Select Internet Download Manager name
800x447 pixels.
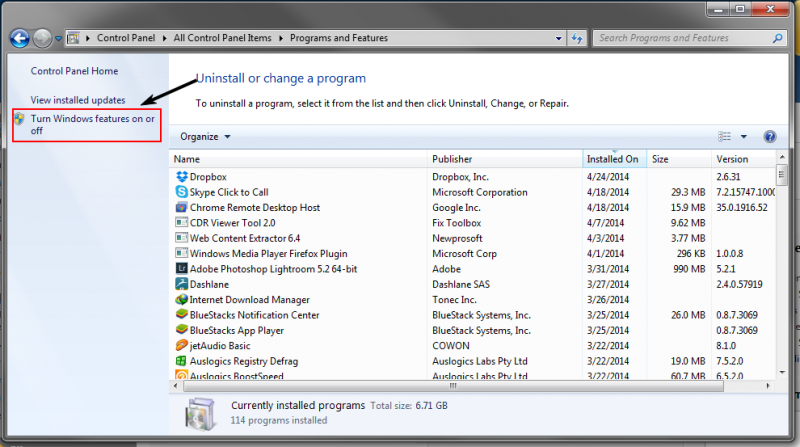coord(249,300)
